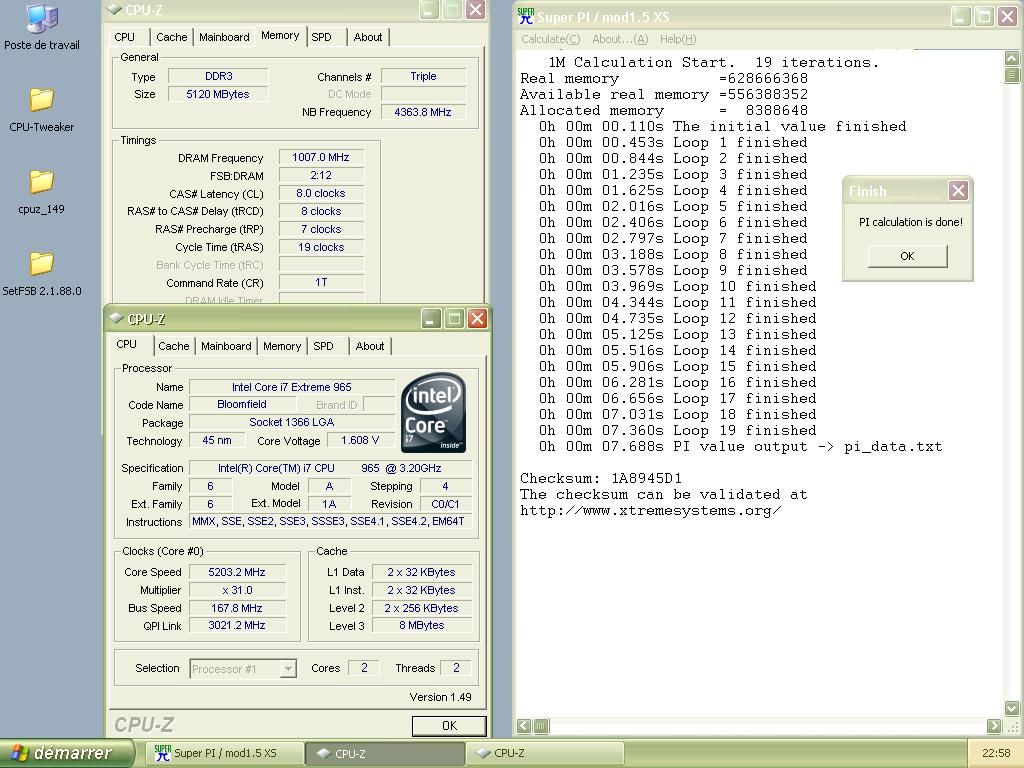Click the démarrer Start button
This screenshot has height=768, width=1024.
point(67,753)
